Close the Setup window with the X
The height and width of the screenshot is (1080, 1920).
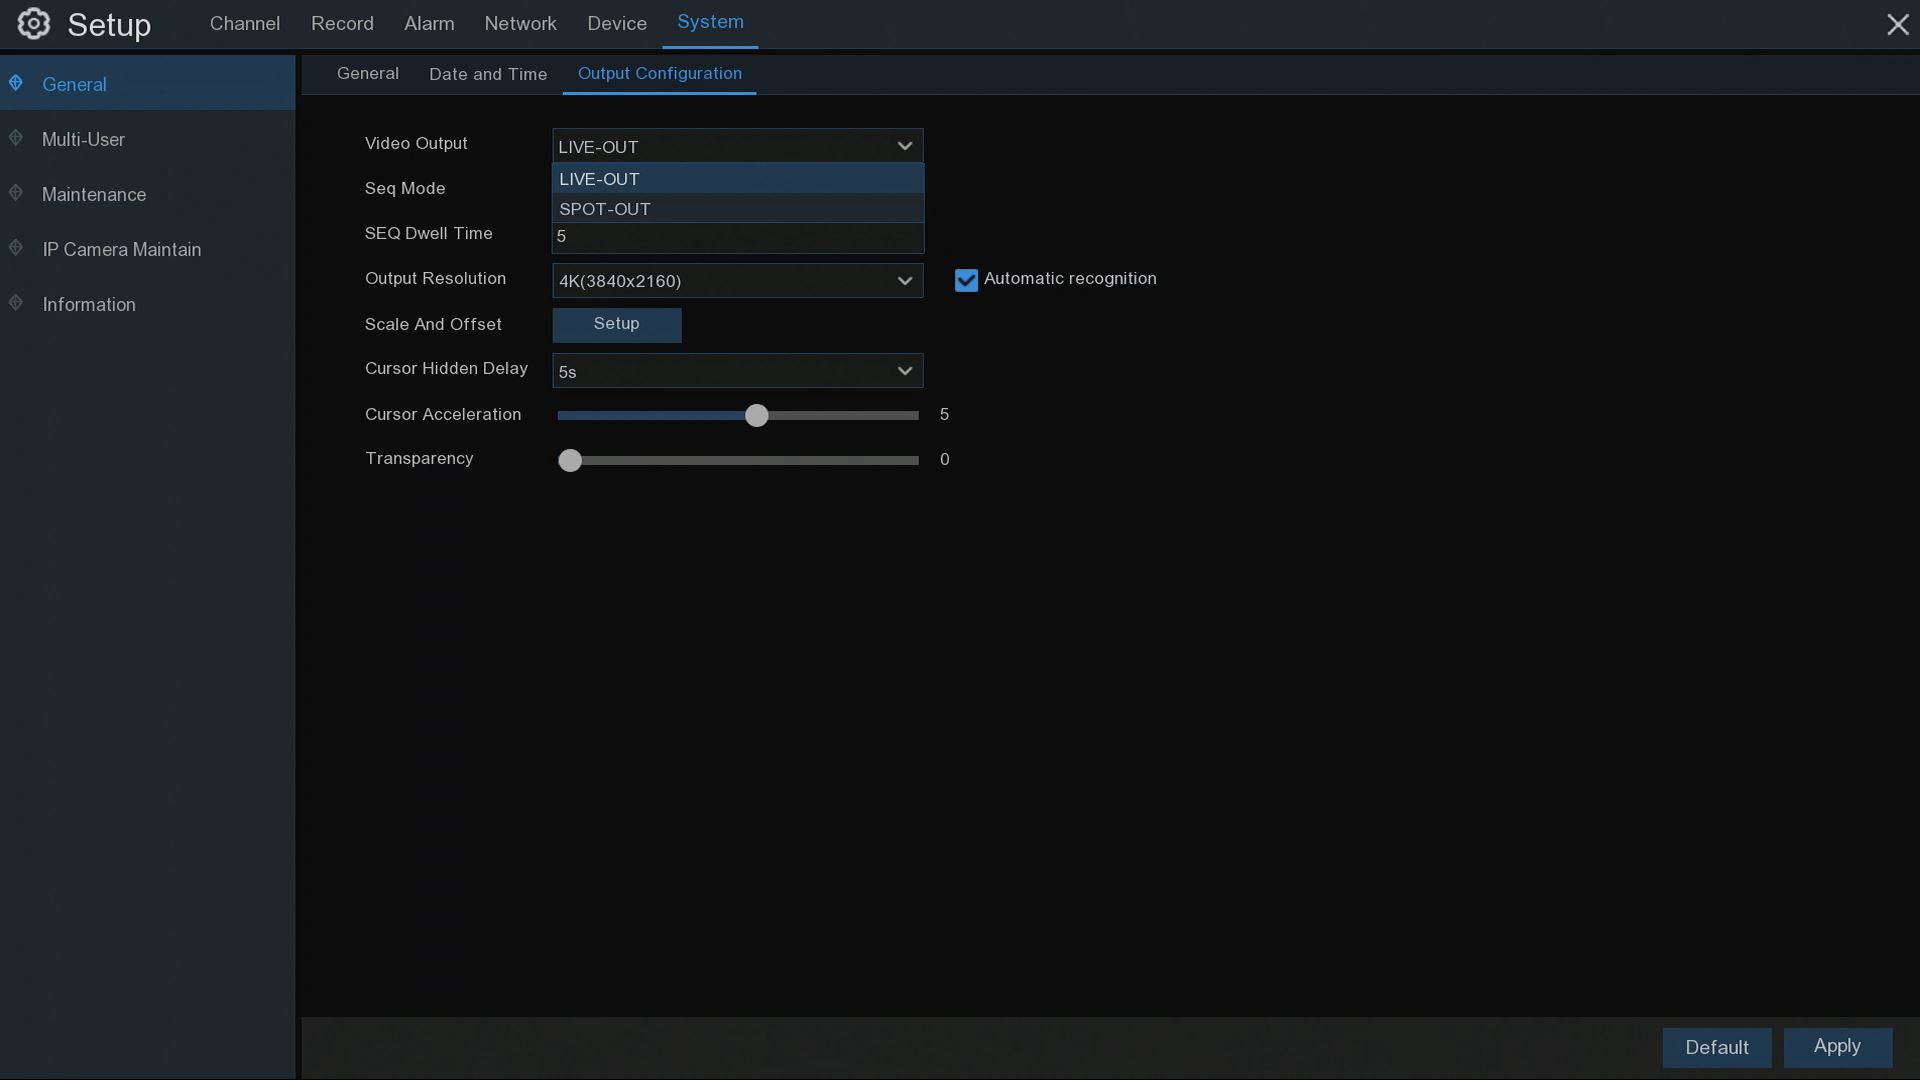pyautogui.click(x=1897, y=25)
